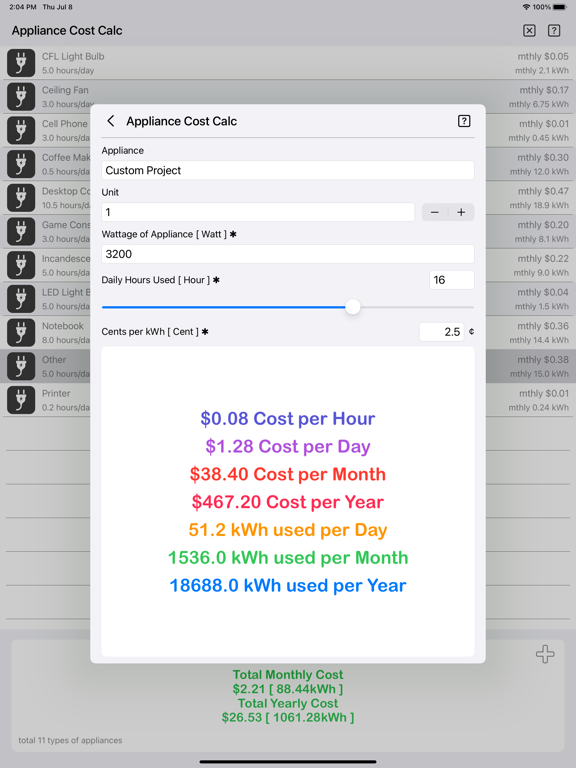576x768 pixels.
Task: Tap the Cell Phone plug icon
Action: [x=21, y=130]
